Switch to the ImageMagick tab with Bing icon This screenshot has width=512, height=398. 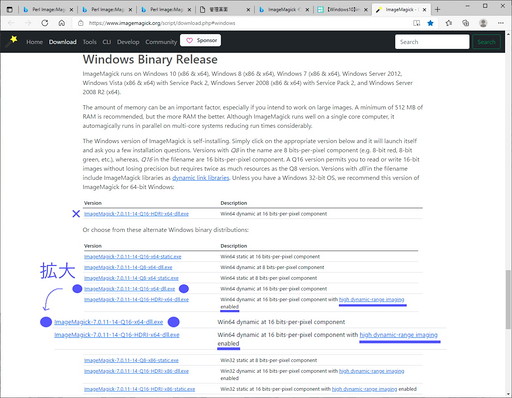[283, 10]
